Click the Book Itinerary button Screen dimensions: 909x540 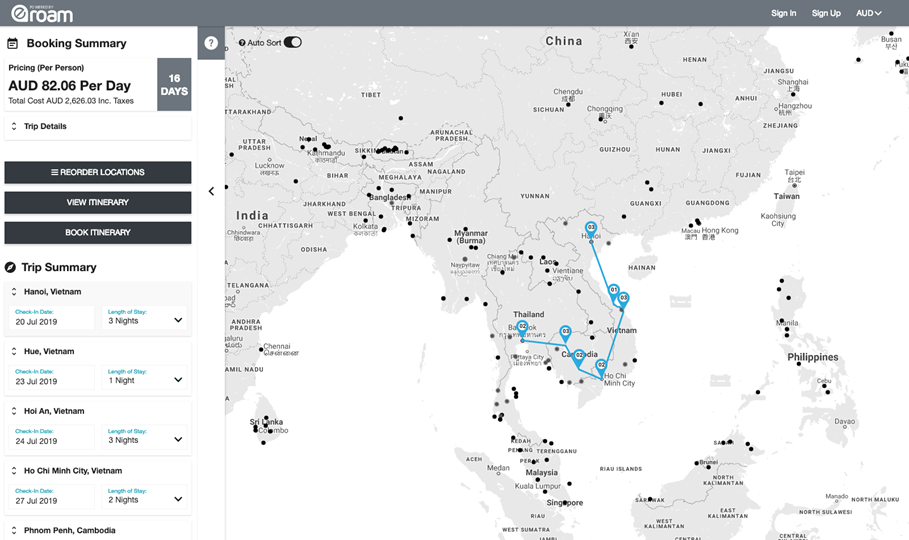[x=98, y=233]
